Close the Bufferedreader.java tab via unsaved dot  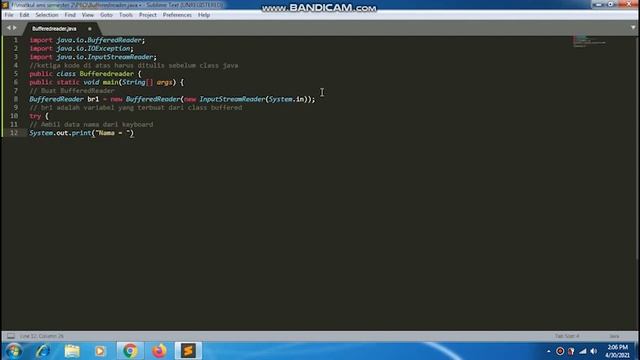[x=89, y=29]
